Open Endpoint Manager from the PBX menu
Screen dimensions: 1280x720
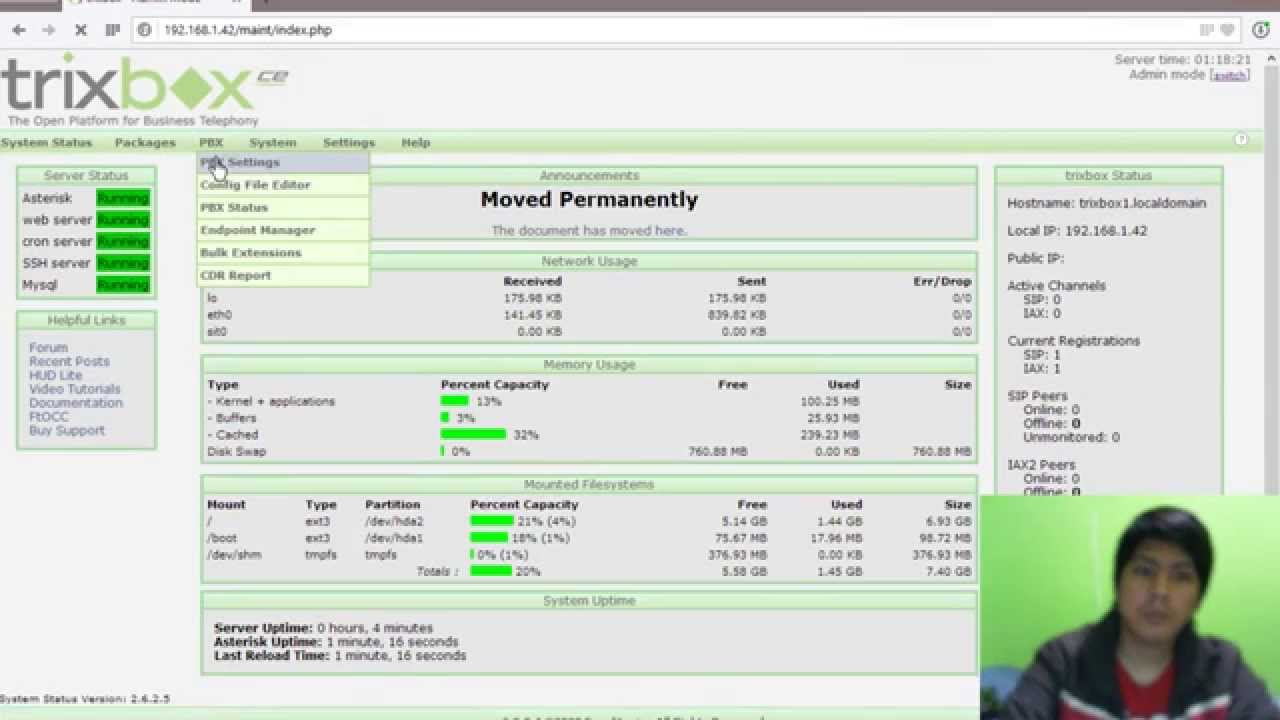[283, 230]
